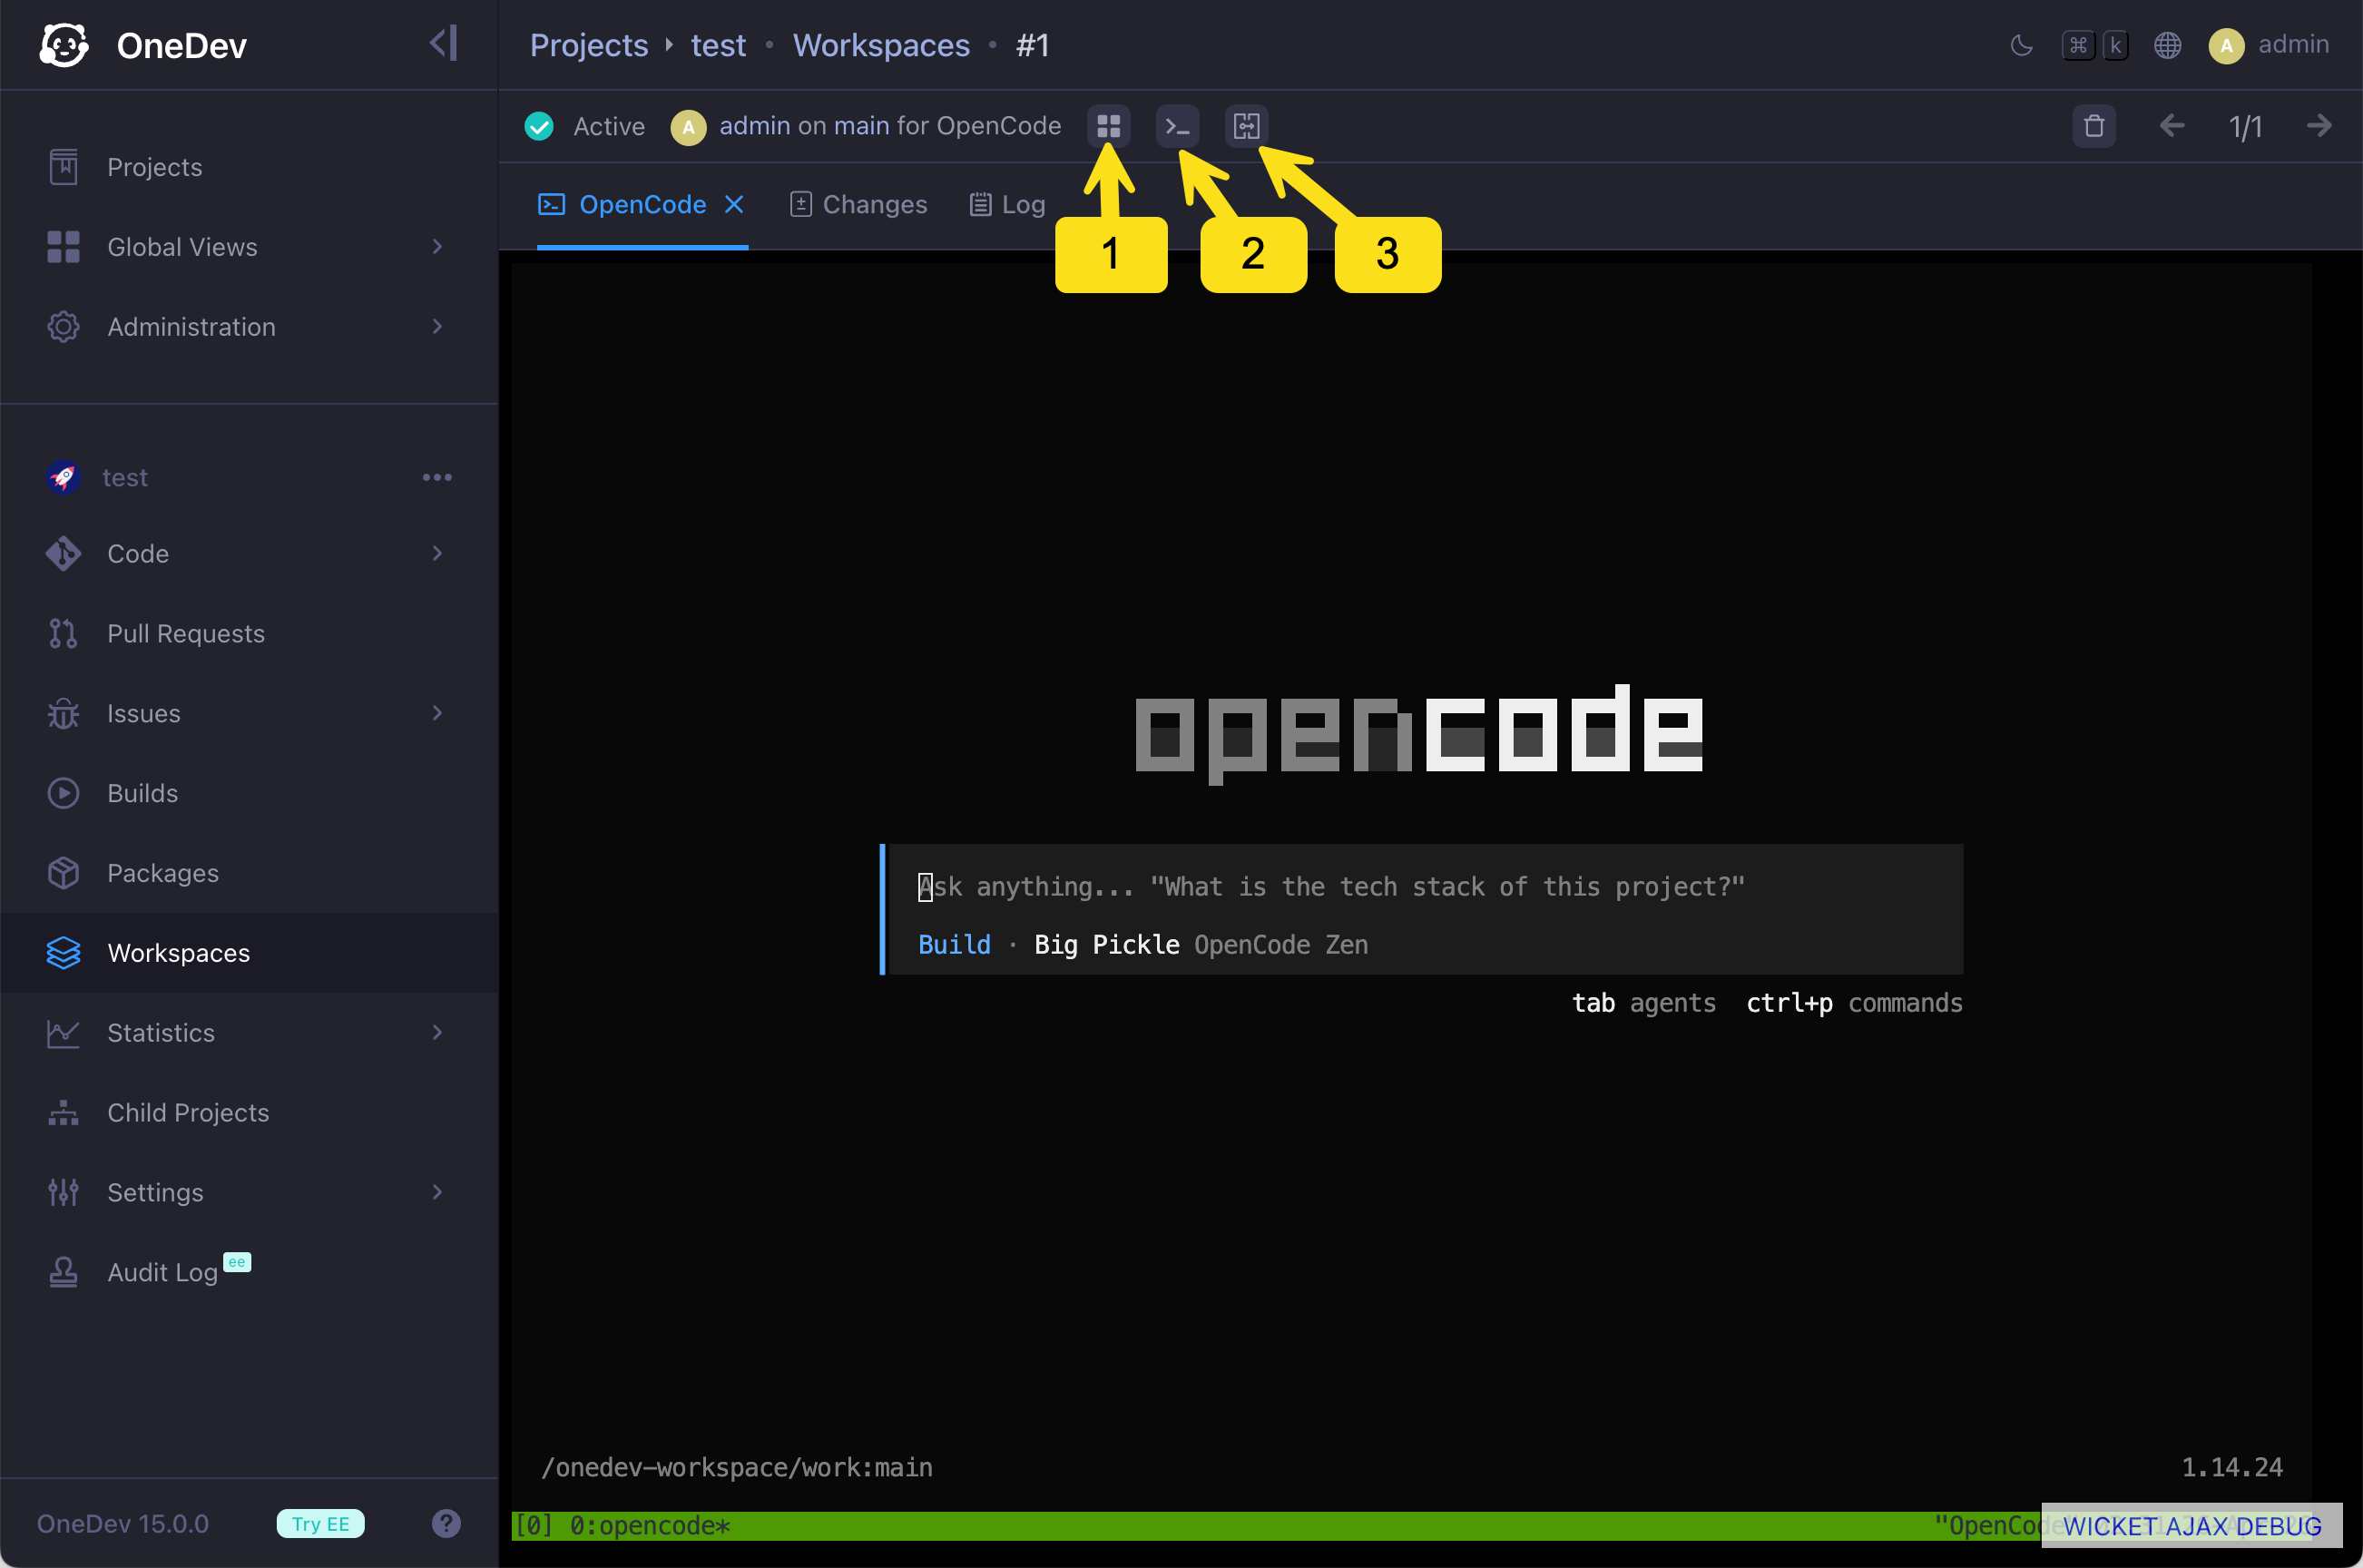
Task: Click the Build agent label
Action: point(954,945)
